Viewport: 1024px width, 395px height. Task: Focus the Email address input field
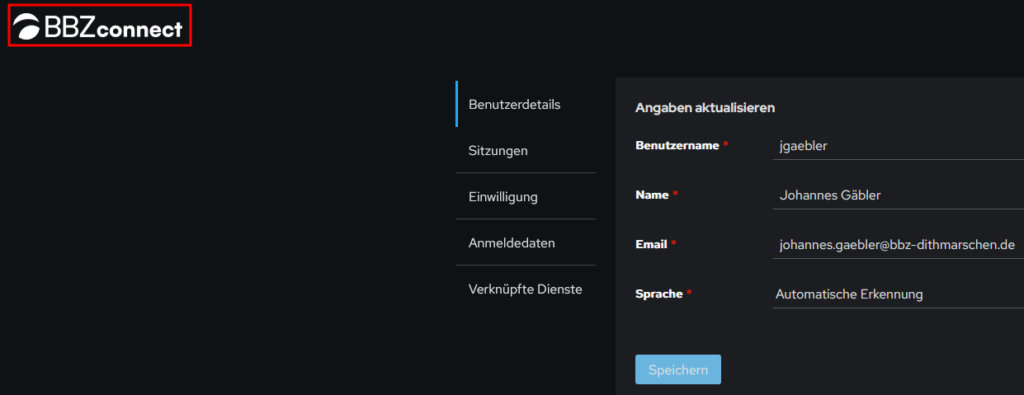(x=898, y=245)
